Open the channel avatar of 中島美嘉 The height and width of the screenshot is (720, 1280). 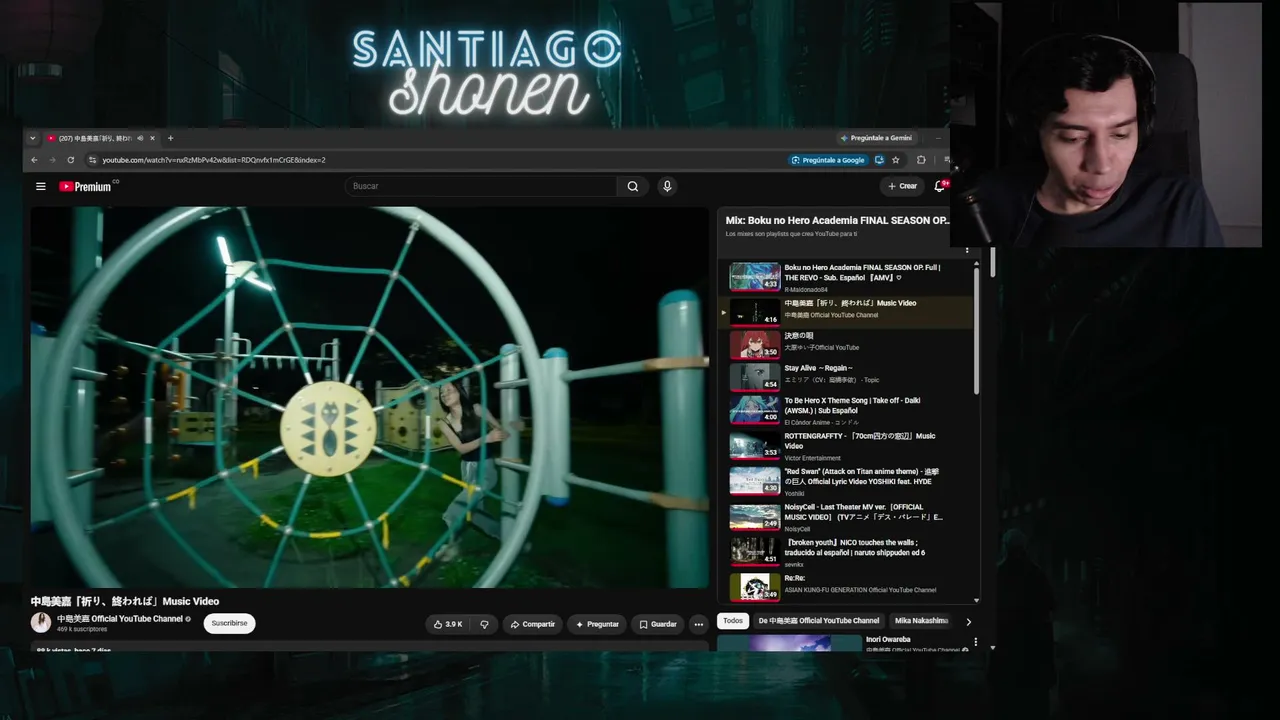(x=41, y=622)
